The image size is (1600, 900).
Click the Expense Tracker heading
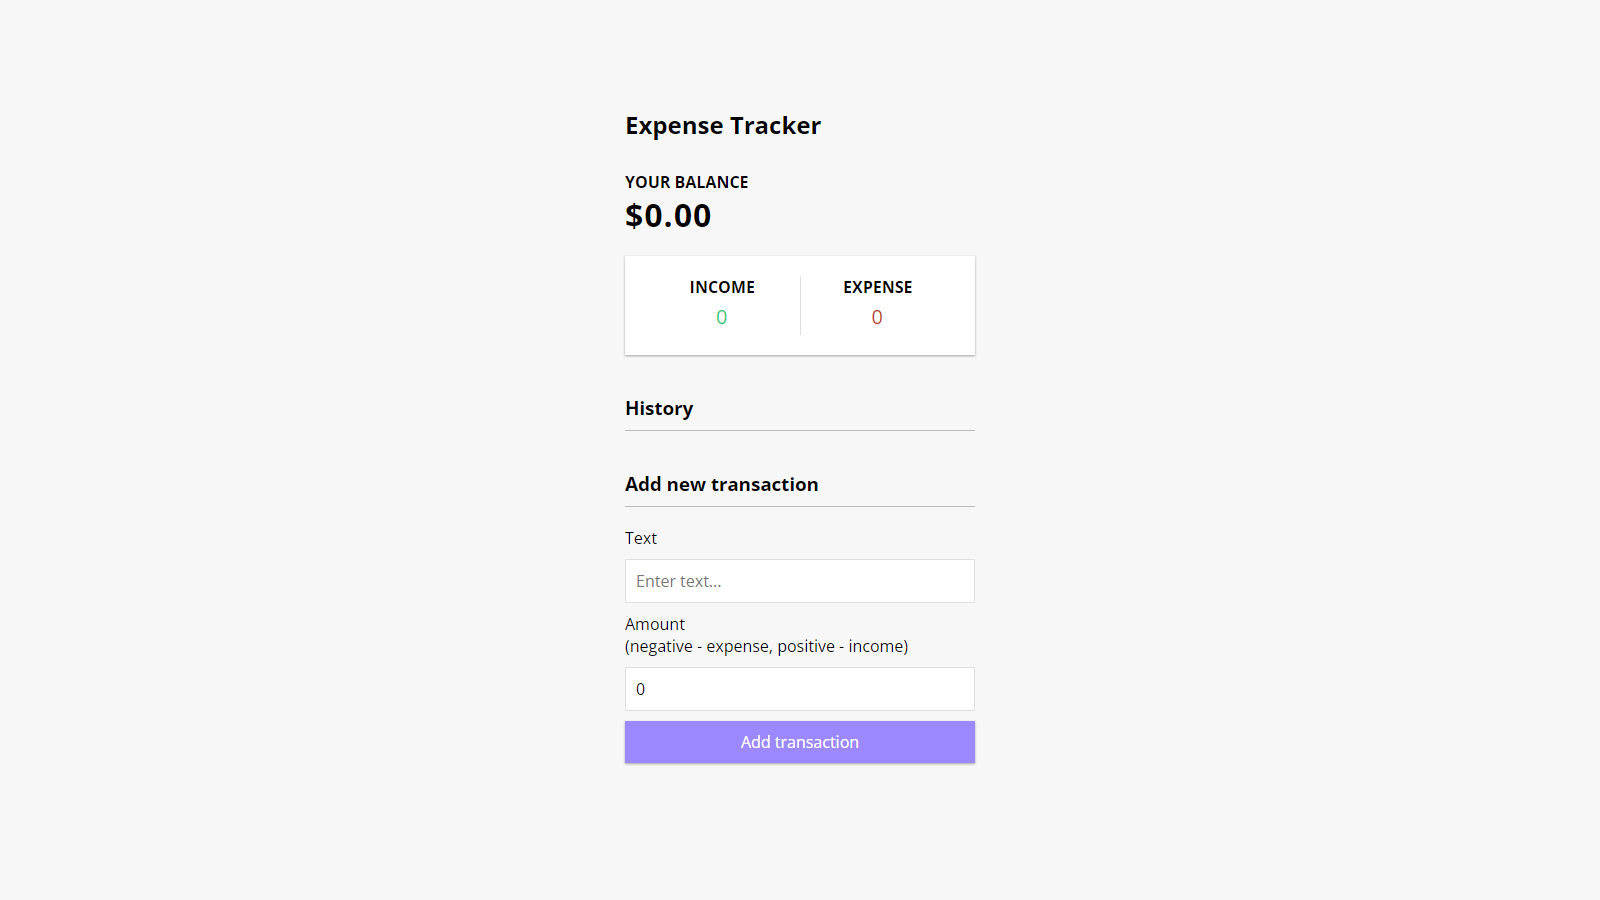tap(722, 125)
